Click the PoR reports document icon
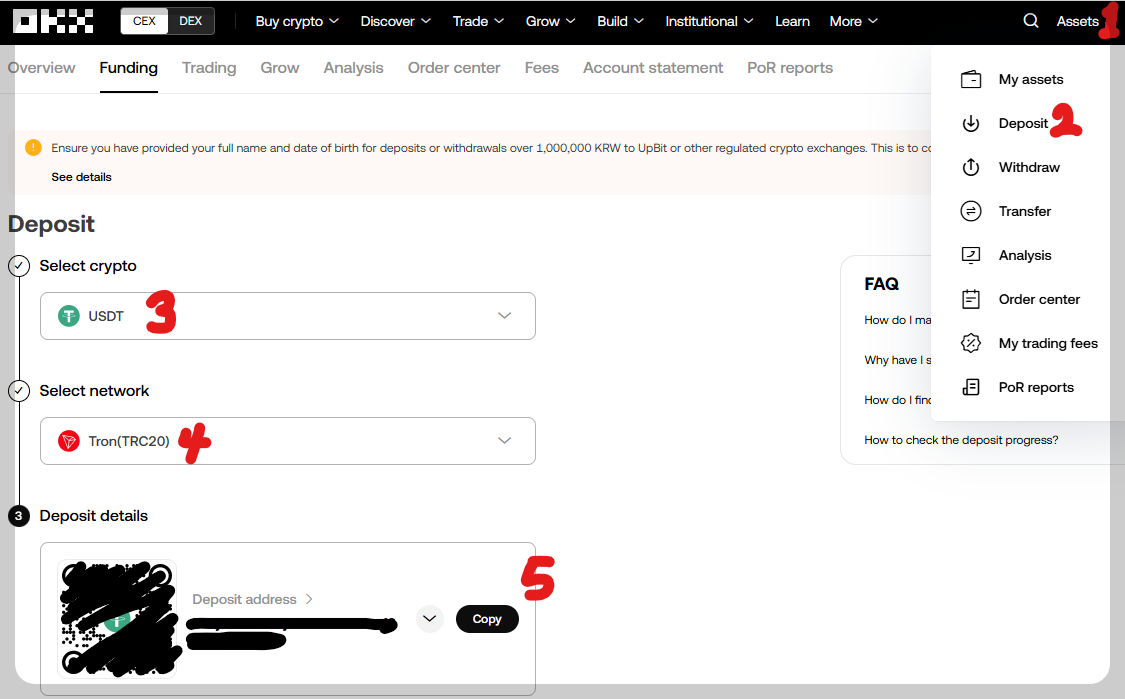The image size is (1125, 699). (971, 388)
